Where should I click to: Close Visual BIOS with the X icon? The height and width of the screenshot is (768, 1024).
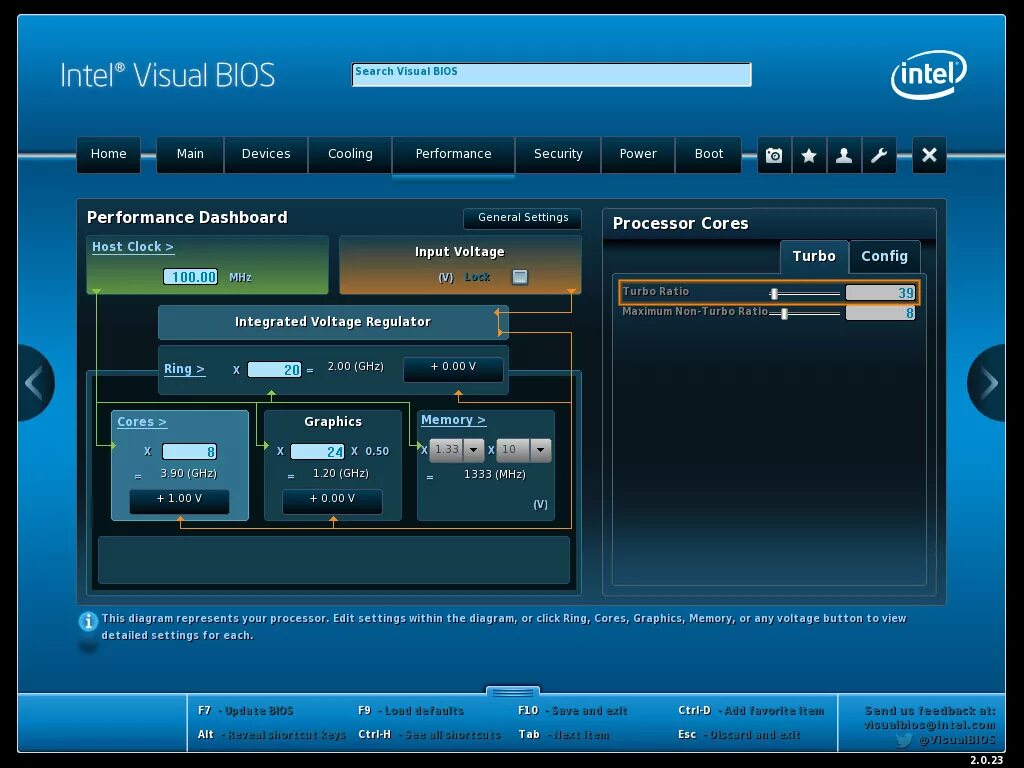tap(929, 155)
